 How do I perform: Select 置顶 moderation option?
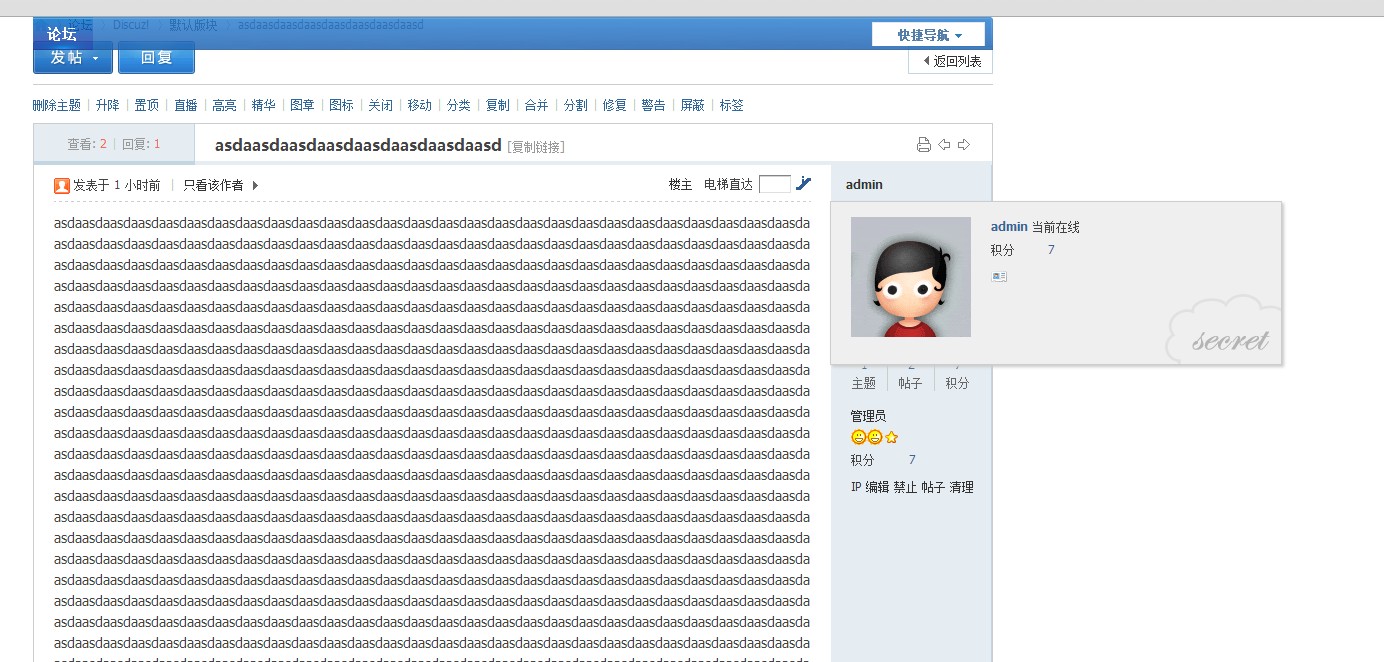(x=146, y=105)
